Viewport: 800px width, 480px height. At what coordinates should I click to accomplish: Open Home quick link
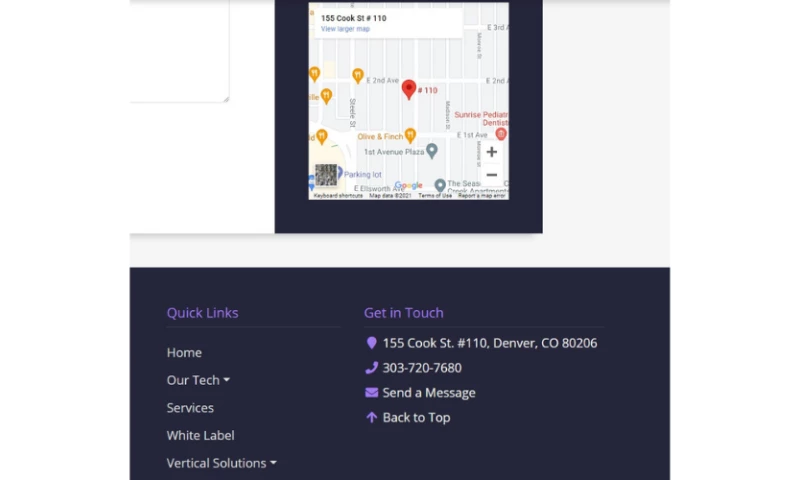click(184, 352)
